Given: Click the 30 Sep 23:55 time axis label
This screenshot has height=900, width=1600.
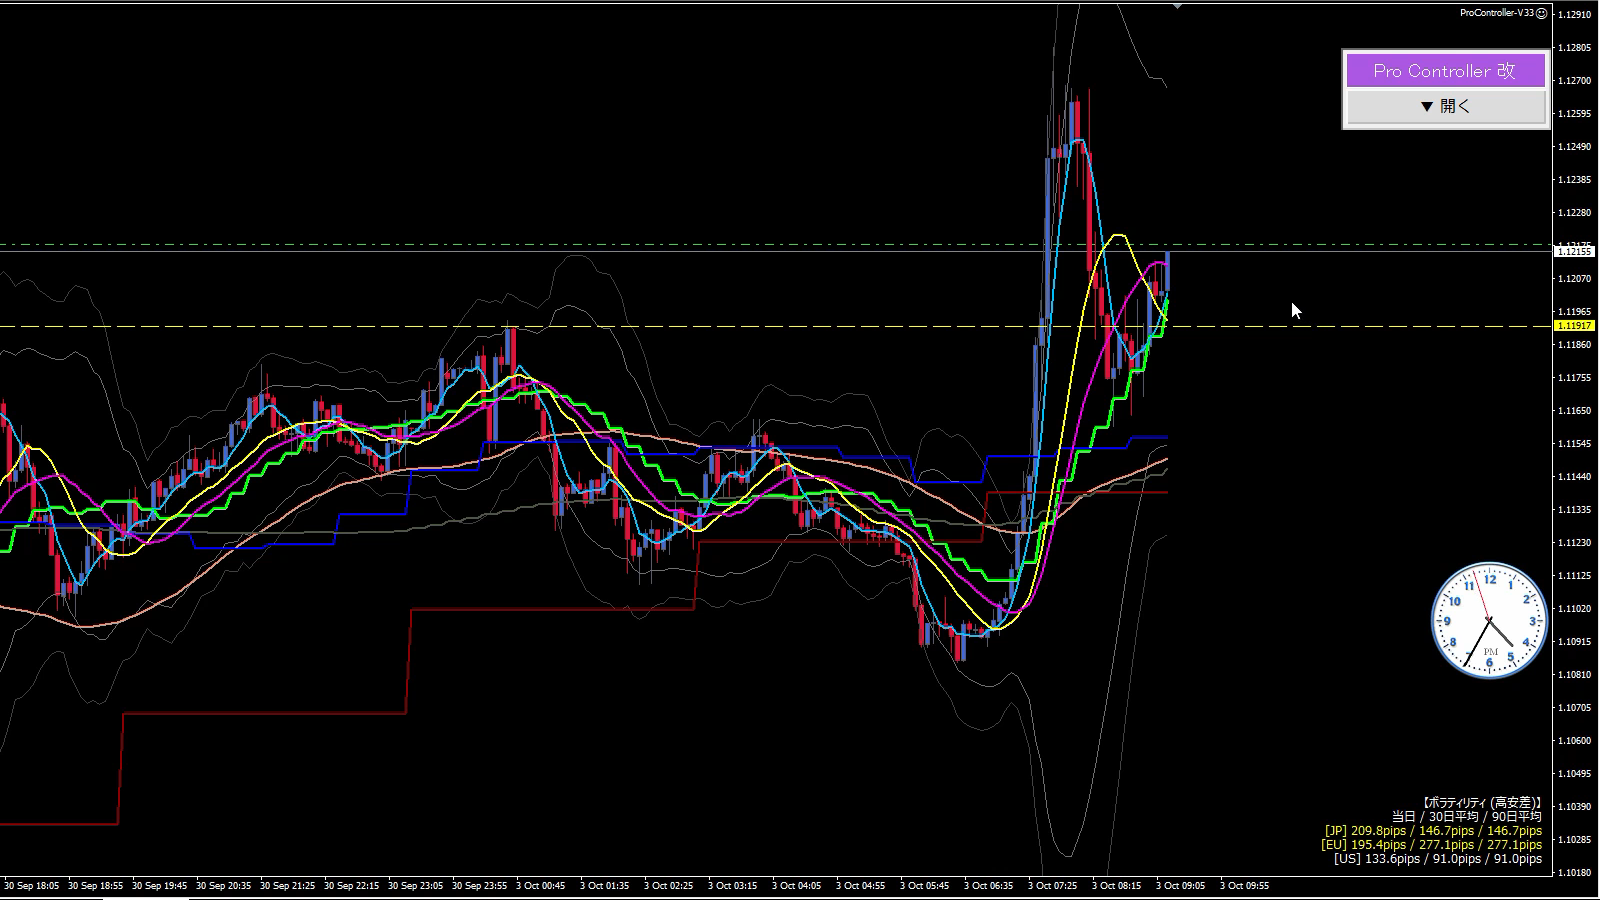Looking at the screenshot, I should [x=479, y=886].
